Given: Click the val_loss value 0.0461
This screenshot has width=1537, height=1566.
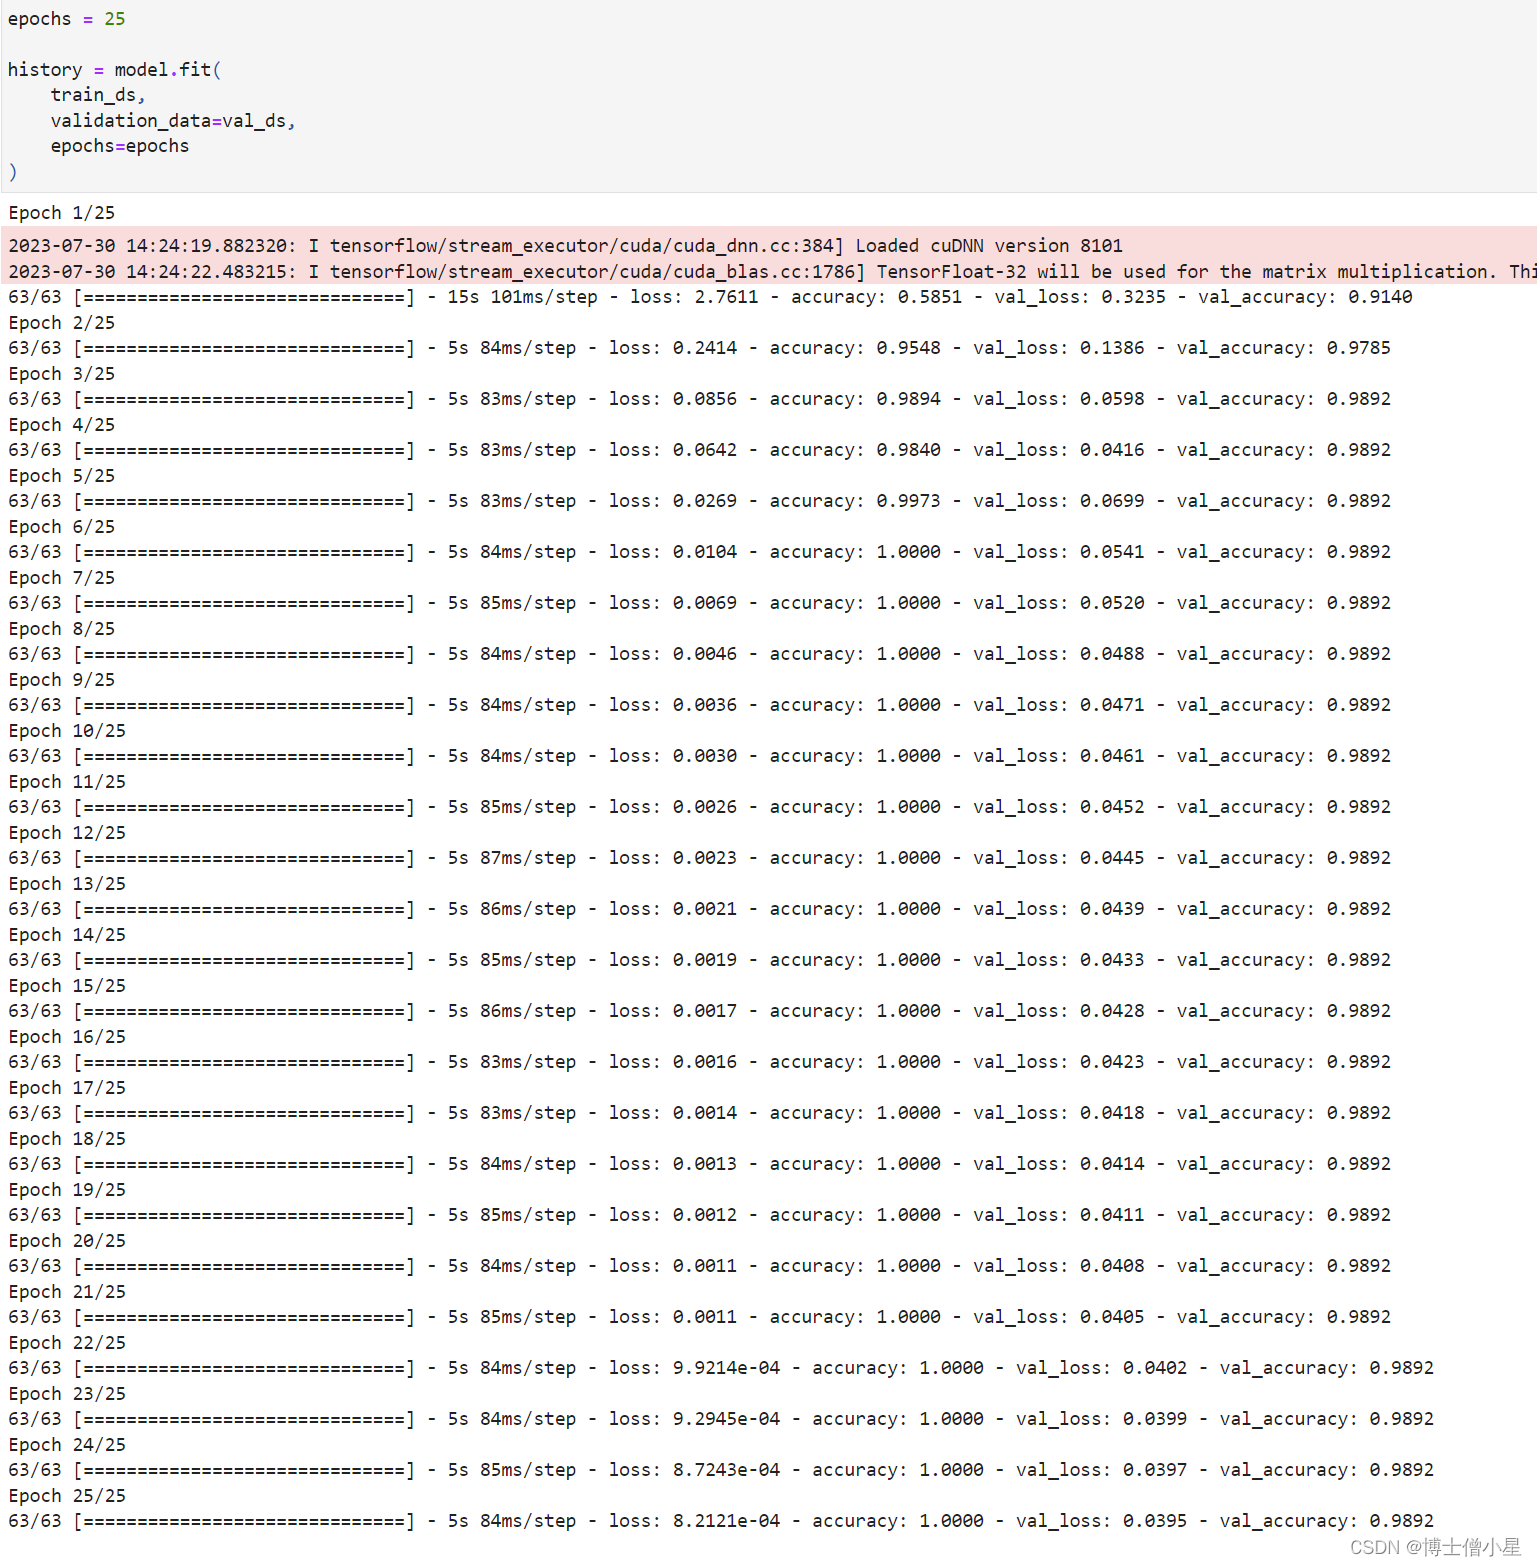Looking at the screenshot, I should pyautogui.click(x=1112, y=756).
